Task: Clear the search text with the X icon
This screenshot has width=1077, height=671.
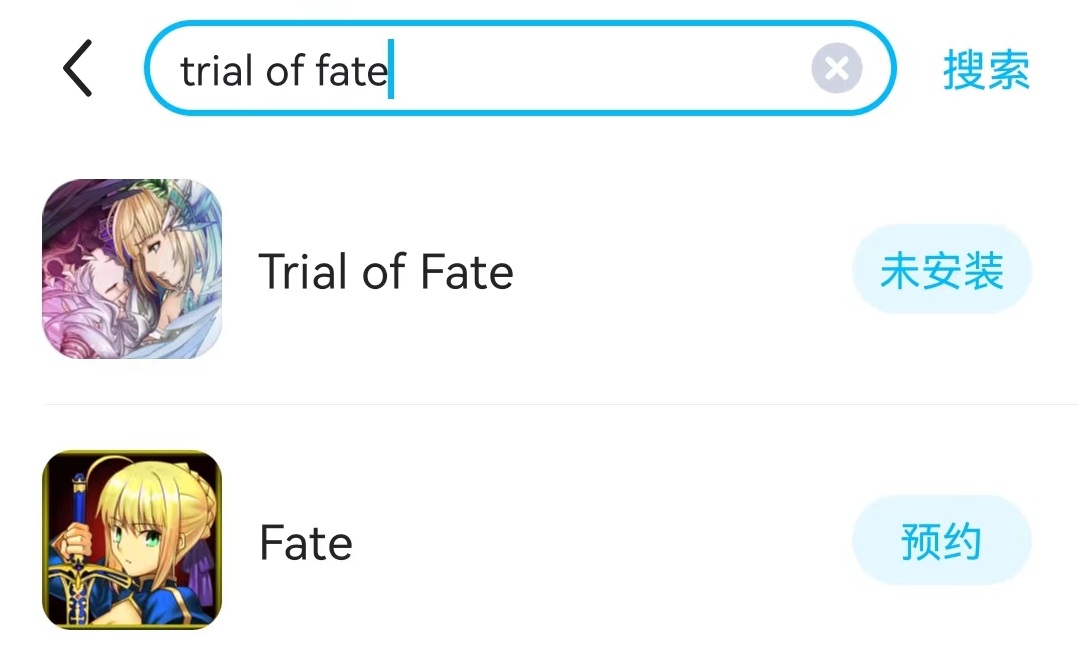Action: (836, 68)
